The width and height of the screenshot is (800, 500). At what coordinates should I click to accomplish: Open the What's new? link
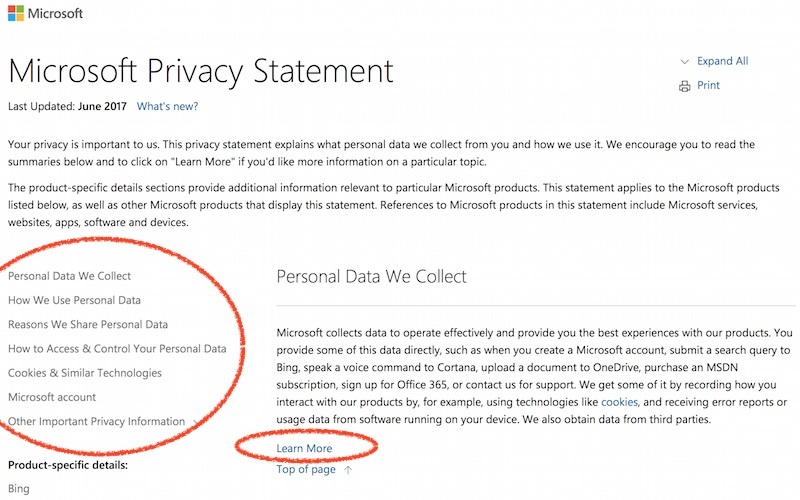pos(167,106)
